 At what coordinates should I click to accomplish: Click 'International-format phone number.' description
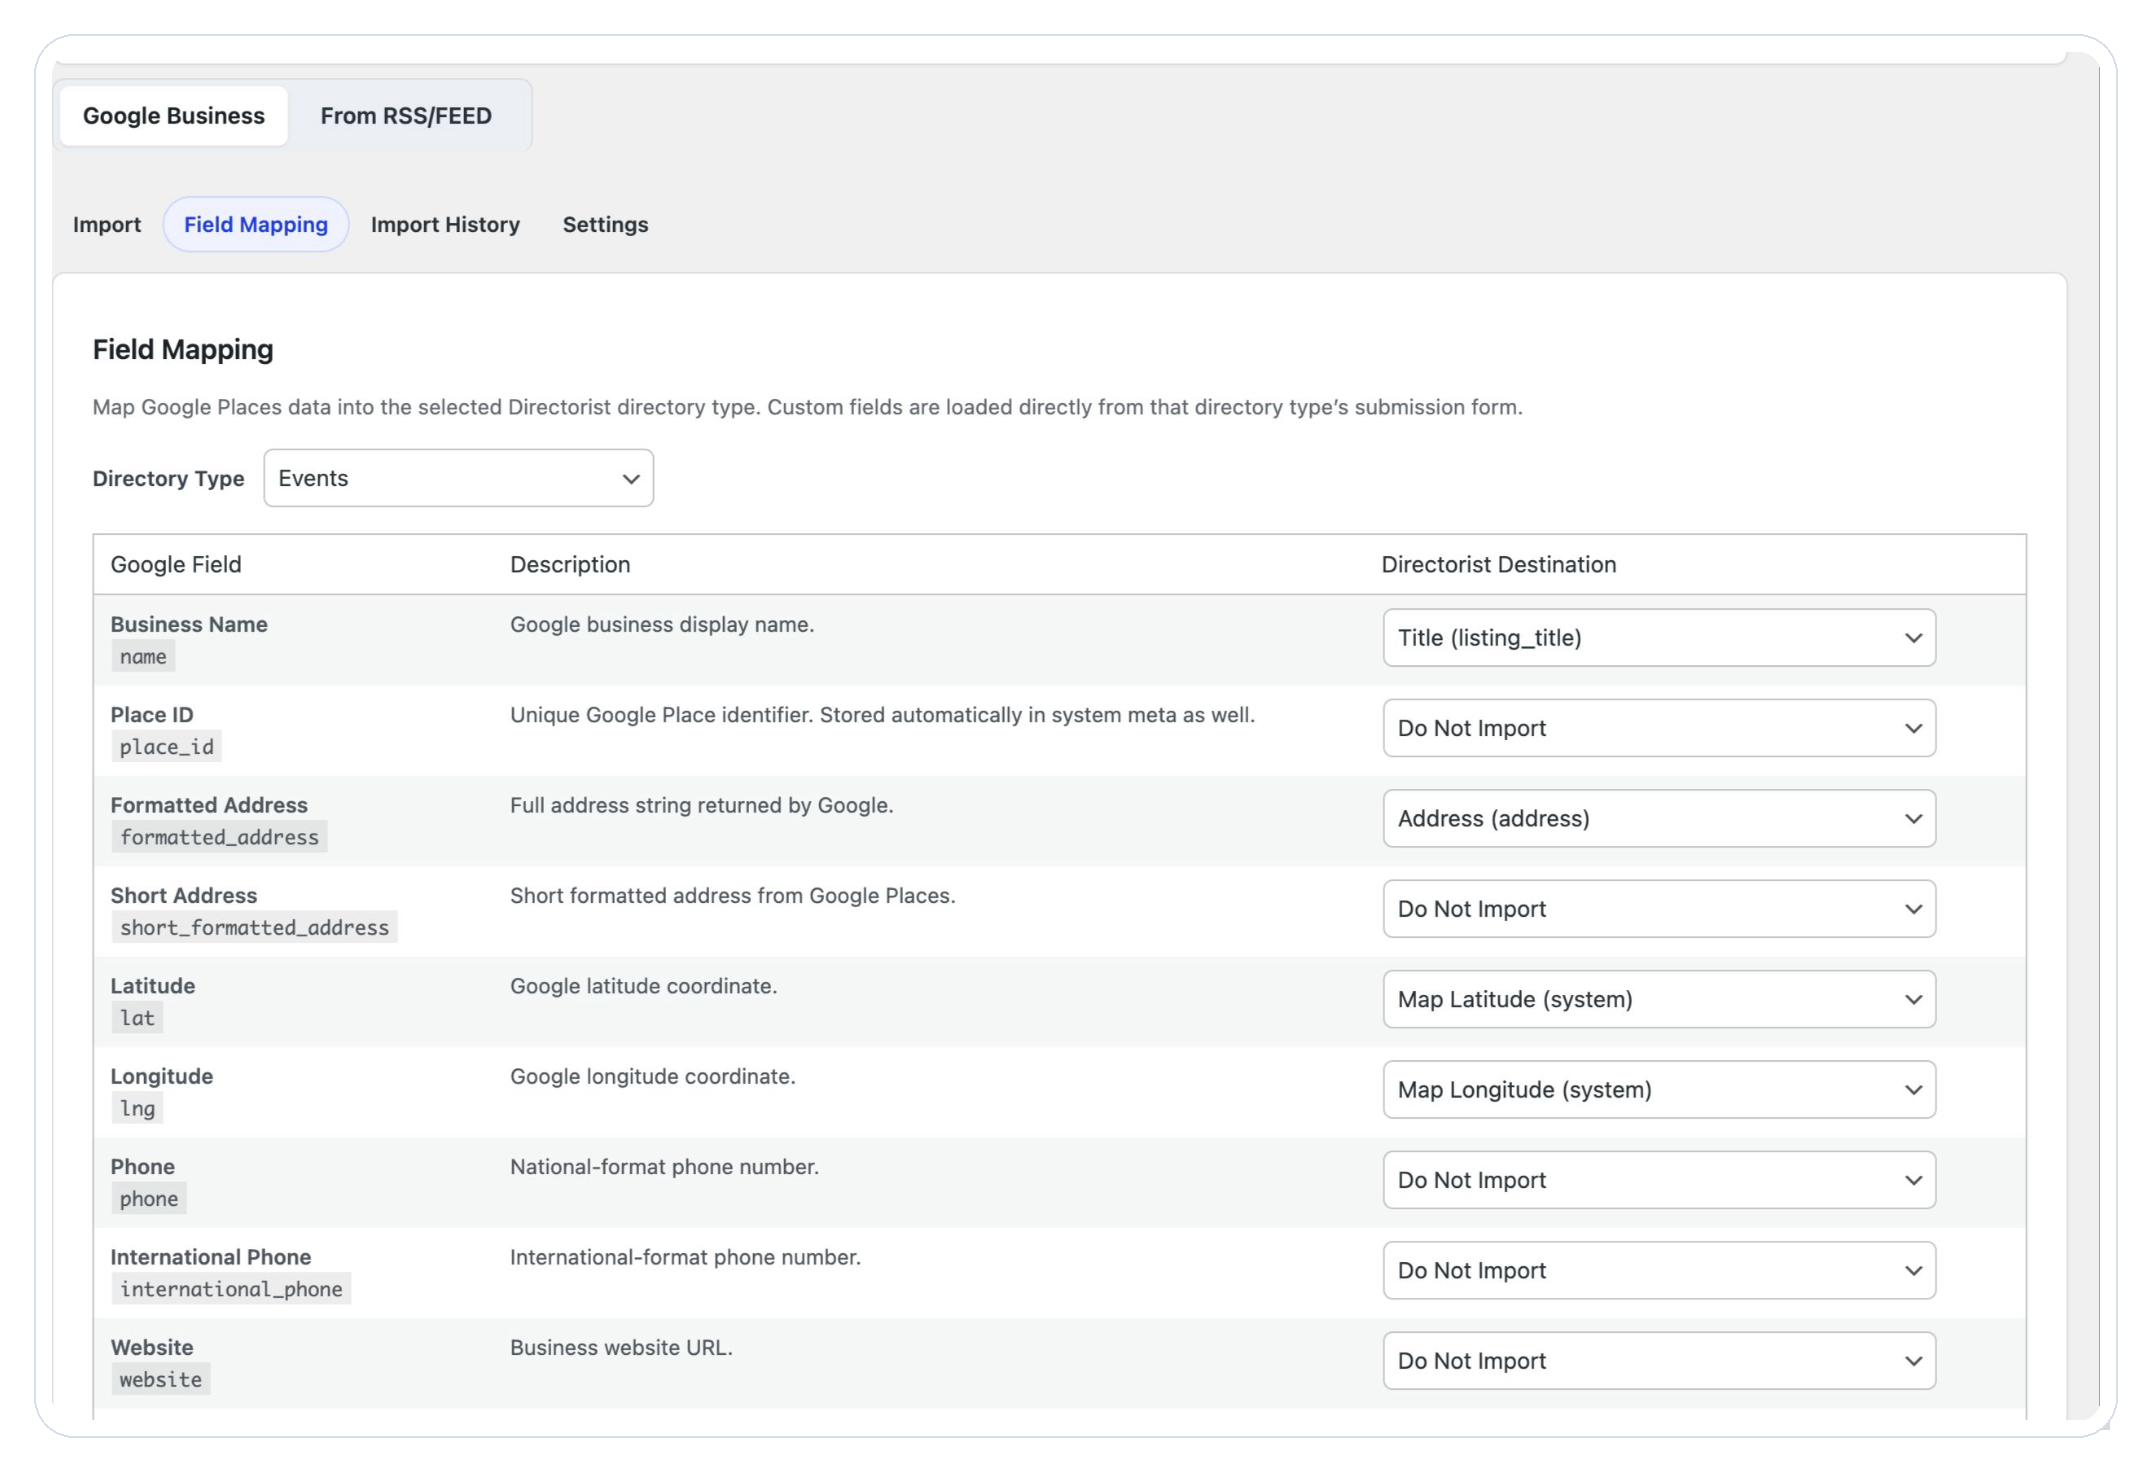click(x=685, y=1257)
